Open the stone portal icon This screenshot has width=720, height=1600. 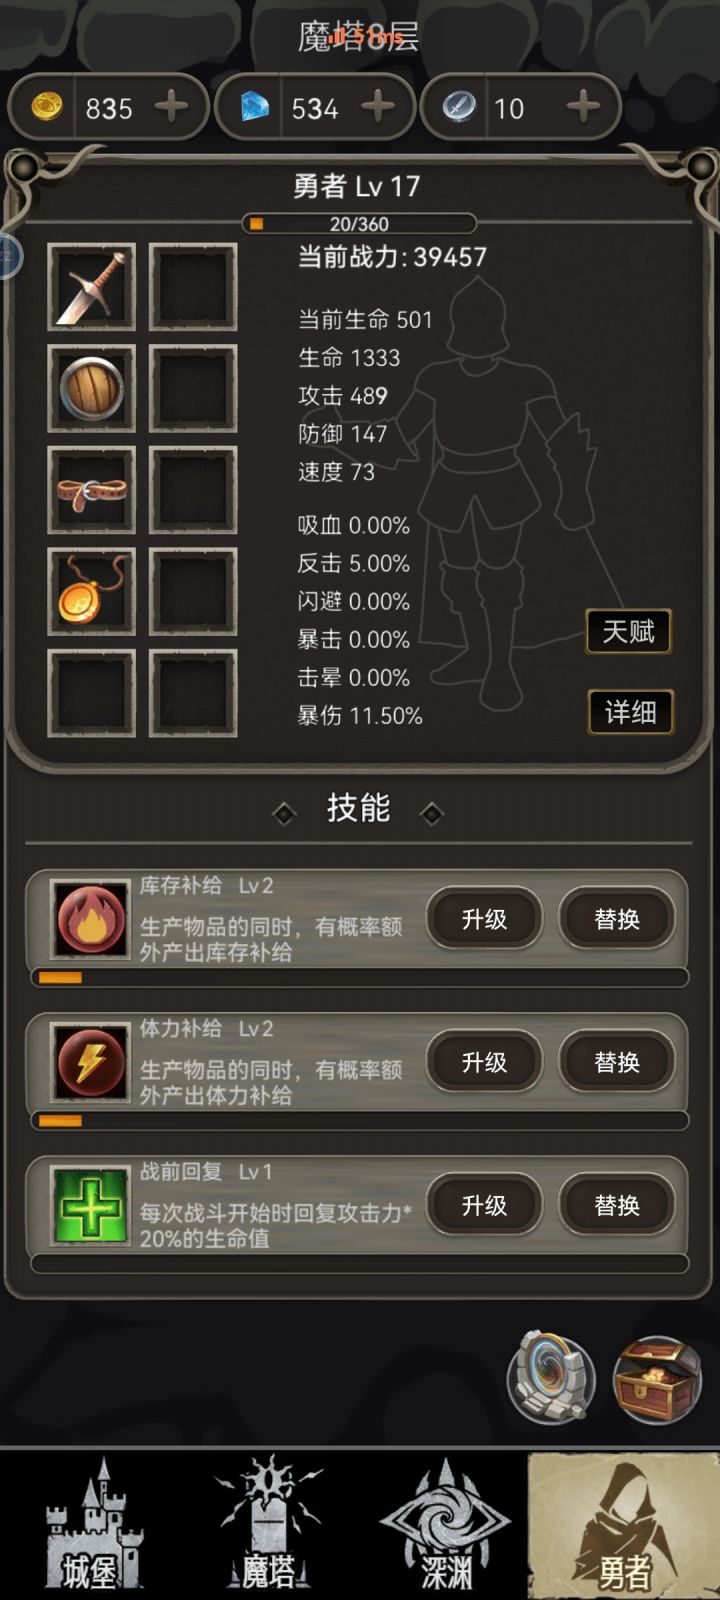[x=551, y=1379]
